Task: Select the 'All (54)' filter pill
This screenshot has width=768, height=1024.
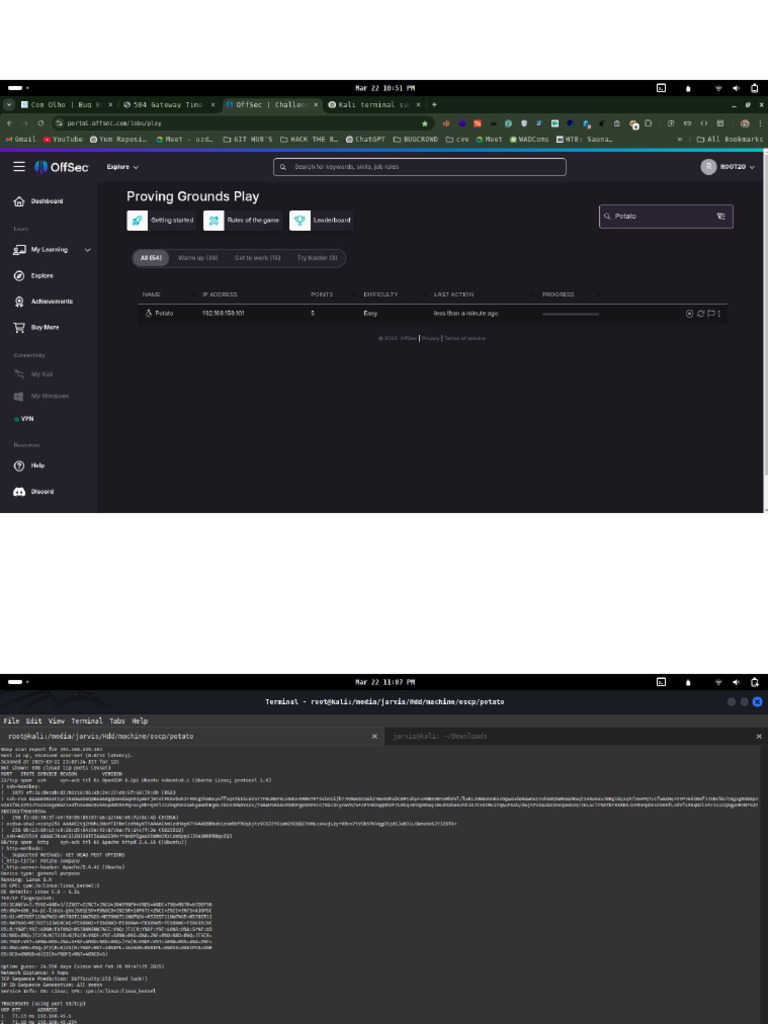Action: point(151,258)
